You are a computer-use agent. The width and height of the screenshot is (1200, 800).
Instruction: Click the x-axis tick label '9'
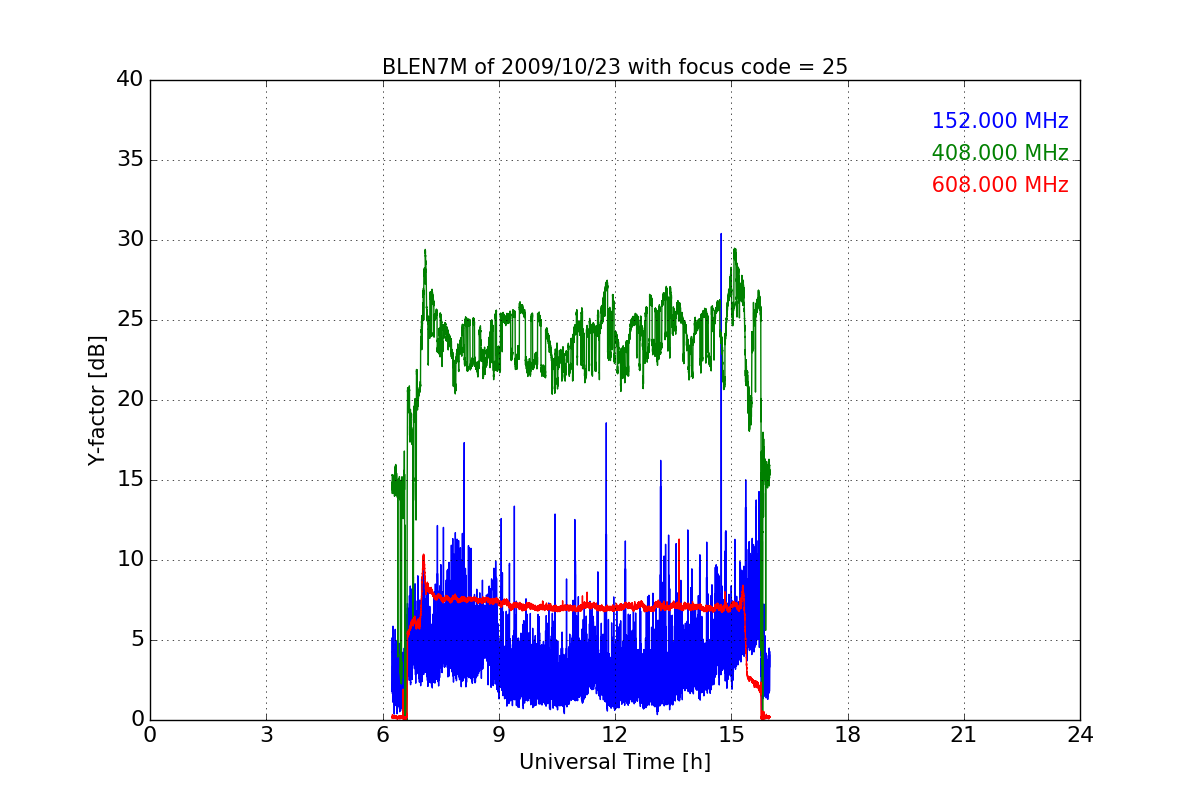[x=499, y=735]
